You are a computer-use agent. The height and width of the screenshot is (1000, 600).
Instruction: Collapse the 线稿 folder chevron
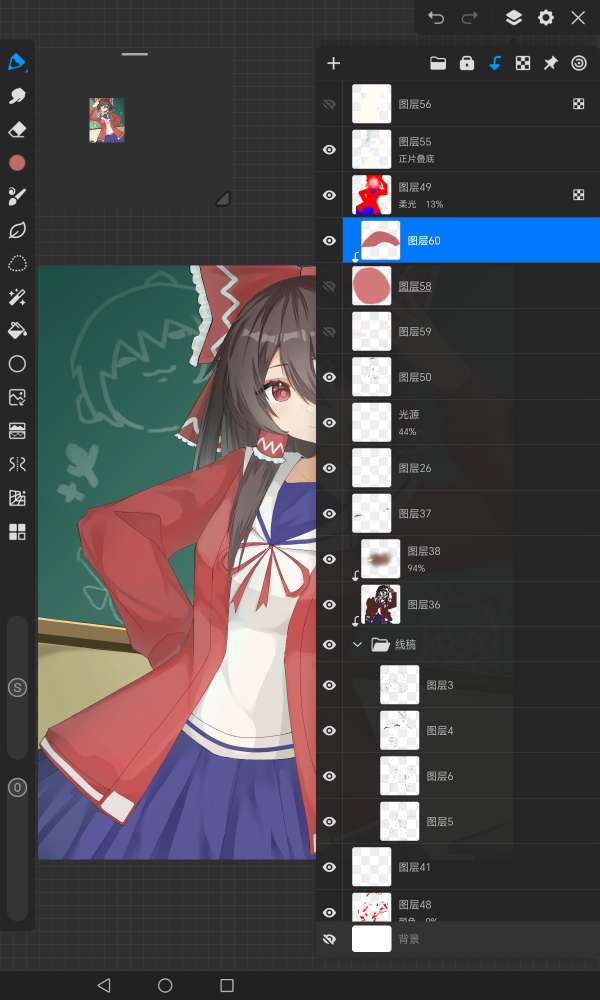pos(357,645)
